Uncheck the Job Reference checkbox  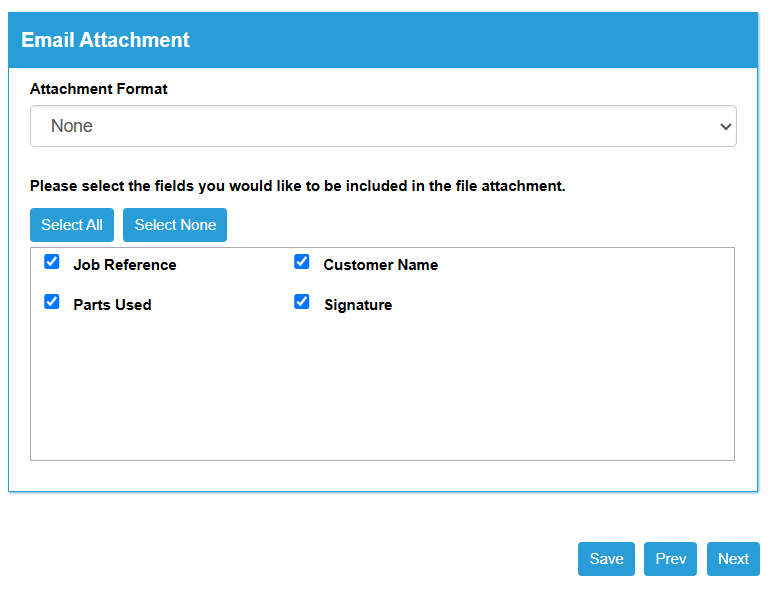[x=52, y=262]
